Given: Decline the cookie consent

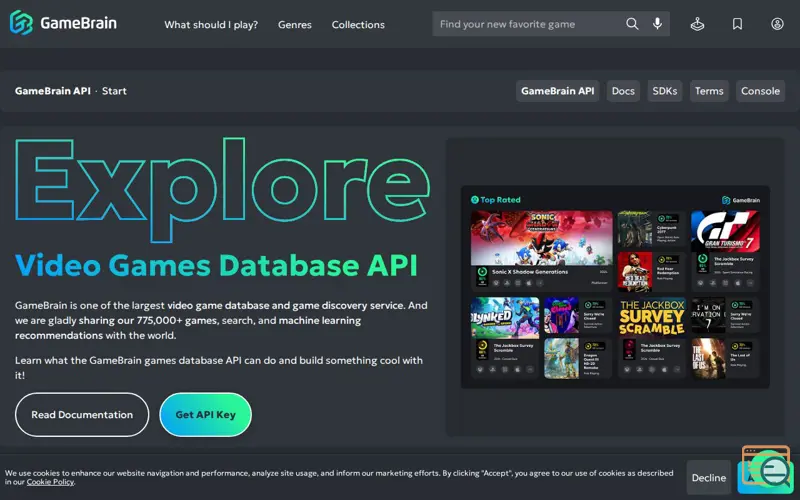Looking at the screenshot, I should click(x=708, y=478).
